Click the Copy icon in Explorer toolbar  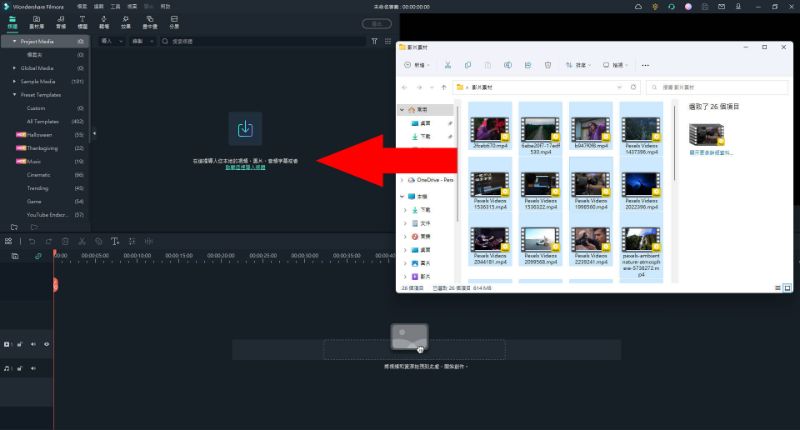click(x=467, y=65)
